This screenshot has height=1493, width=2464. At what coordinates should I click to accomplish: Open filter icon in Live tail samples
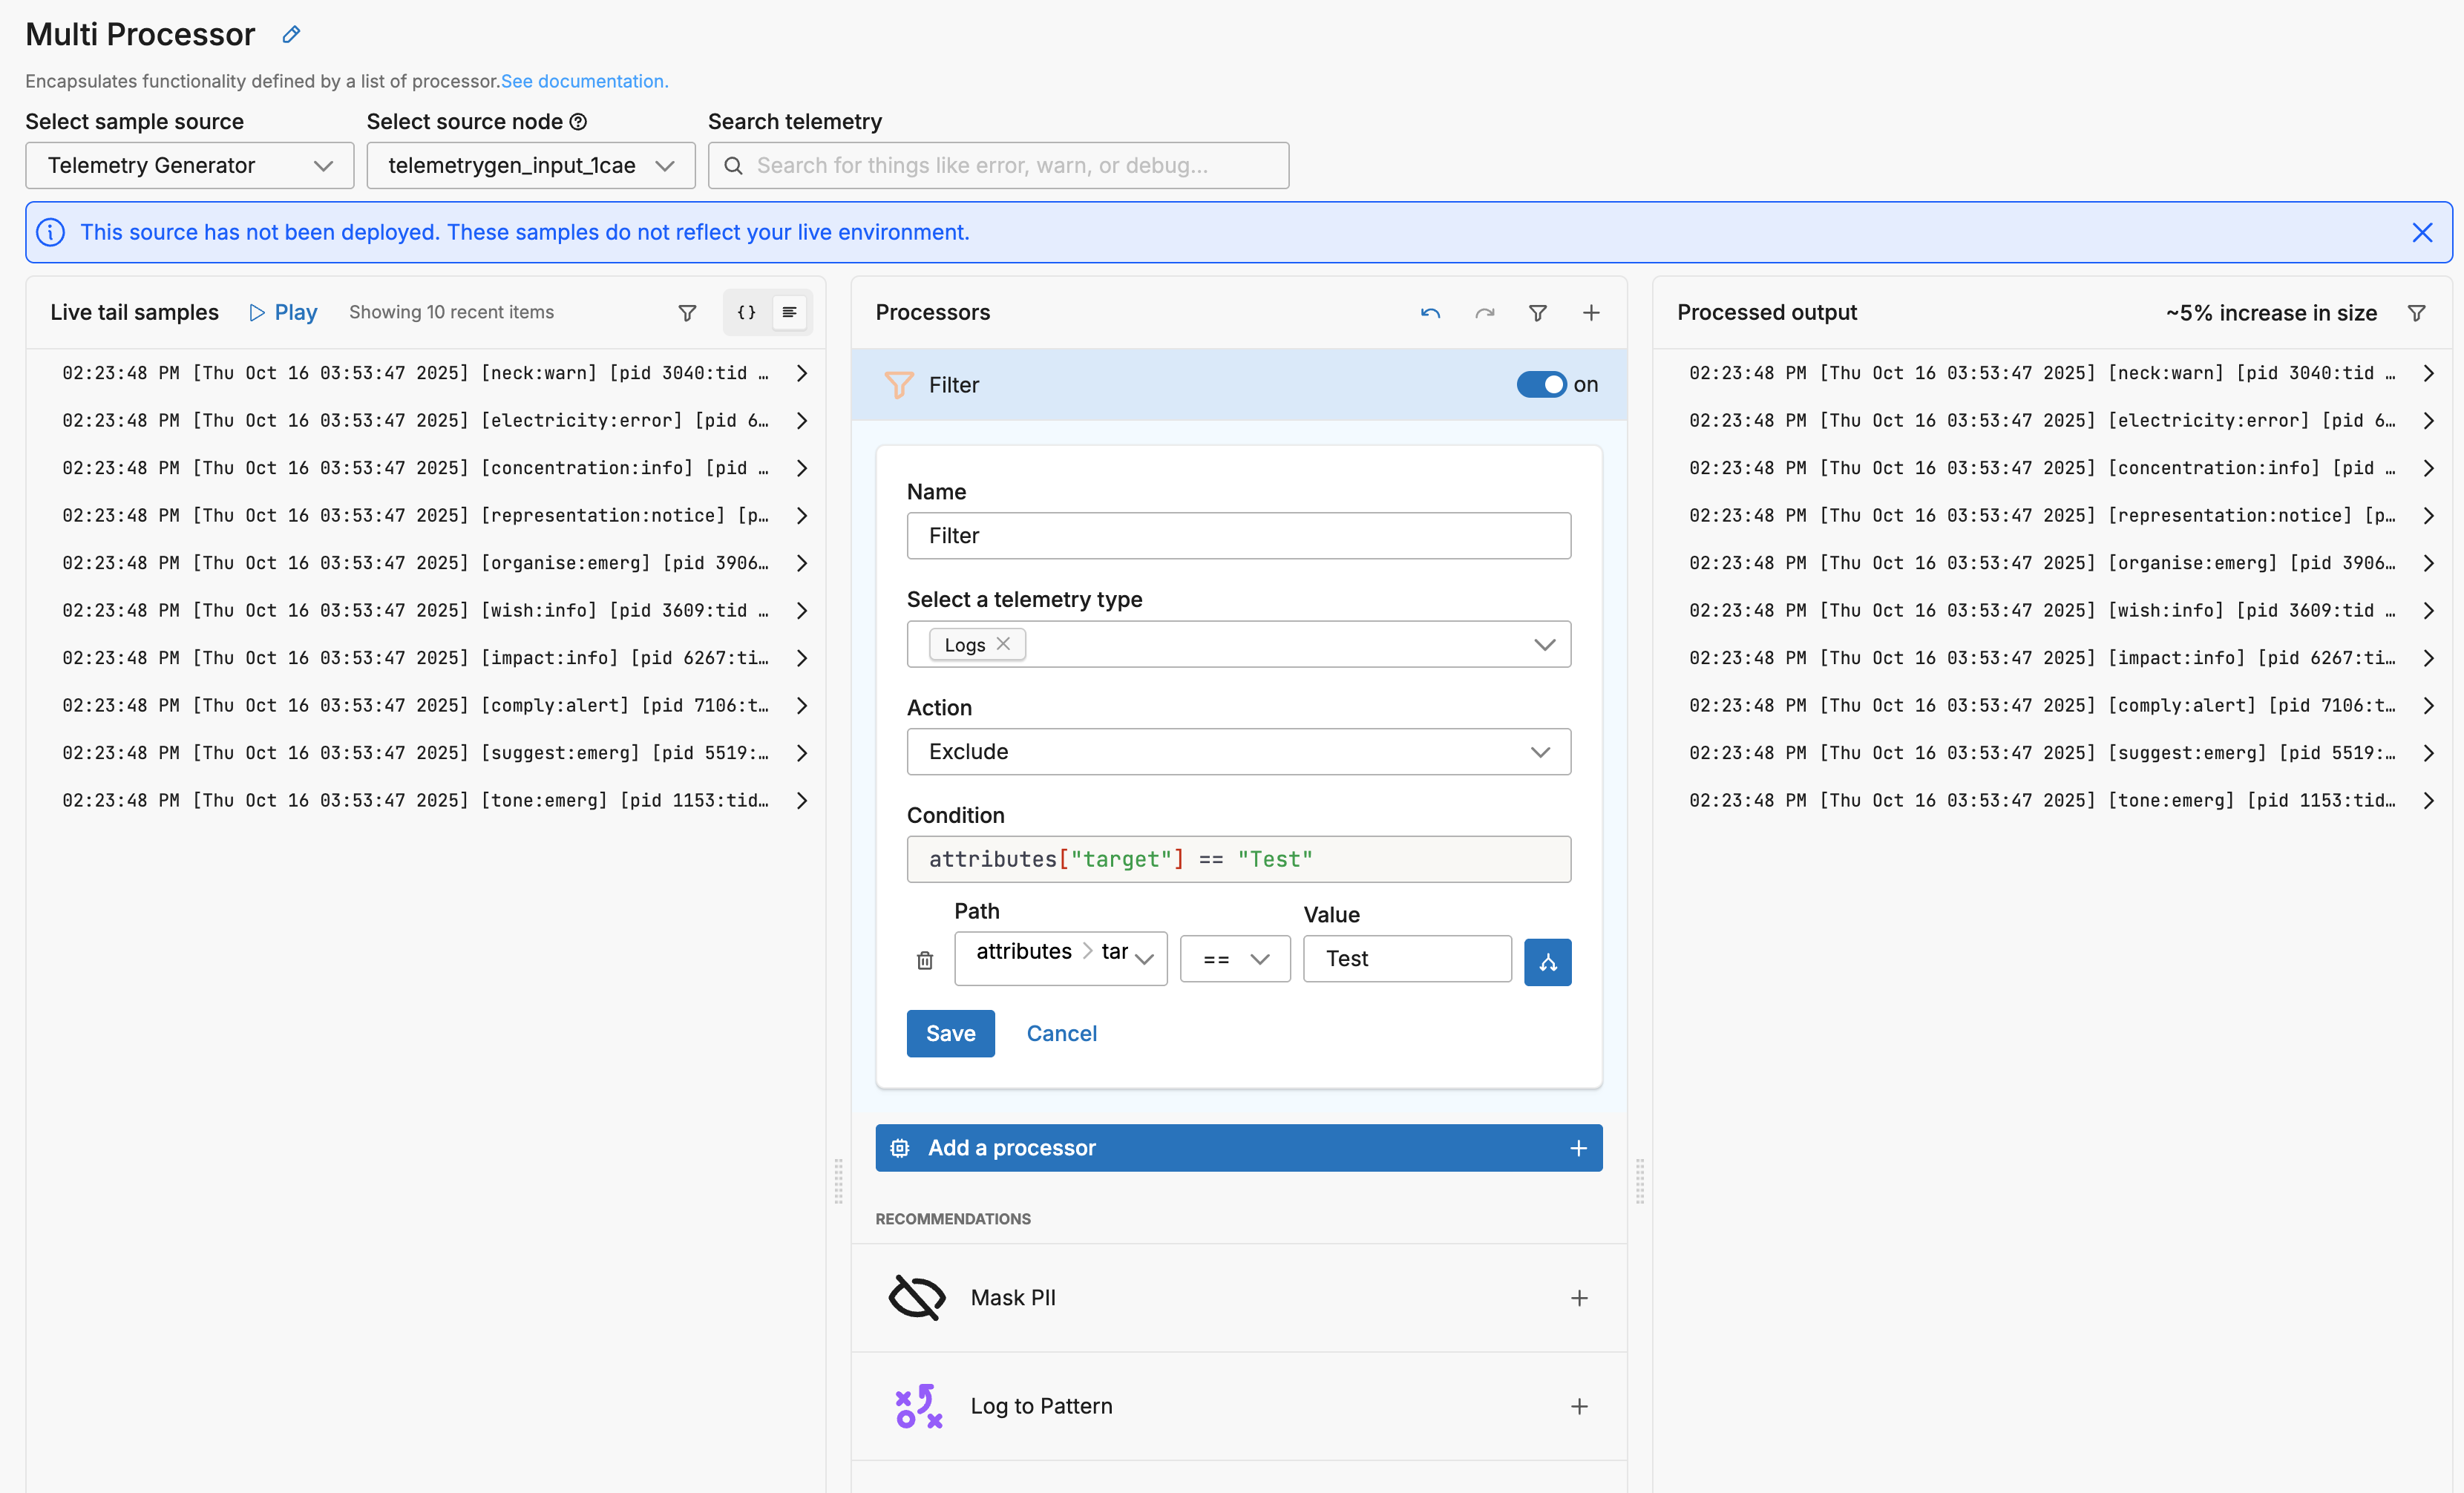tap(687, 313)
